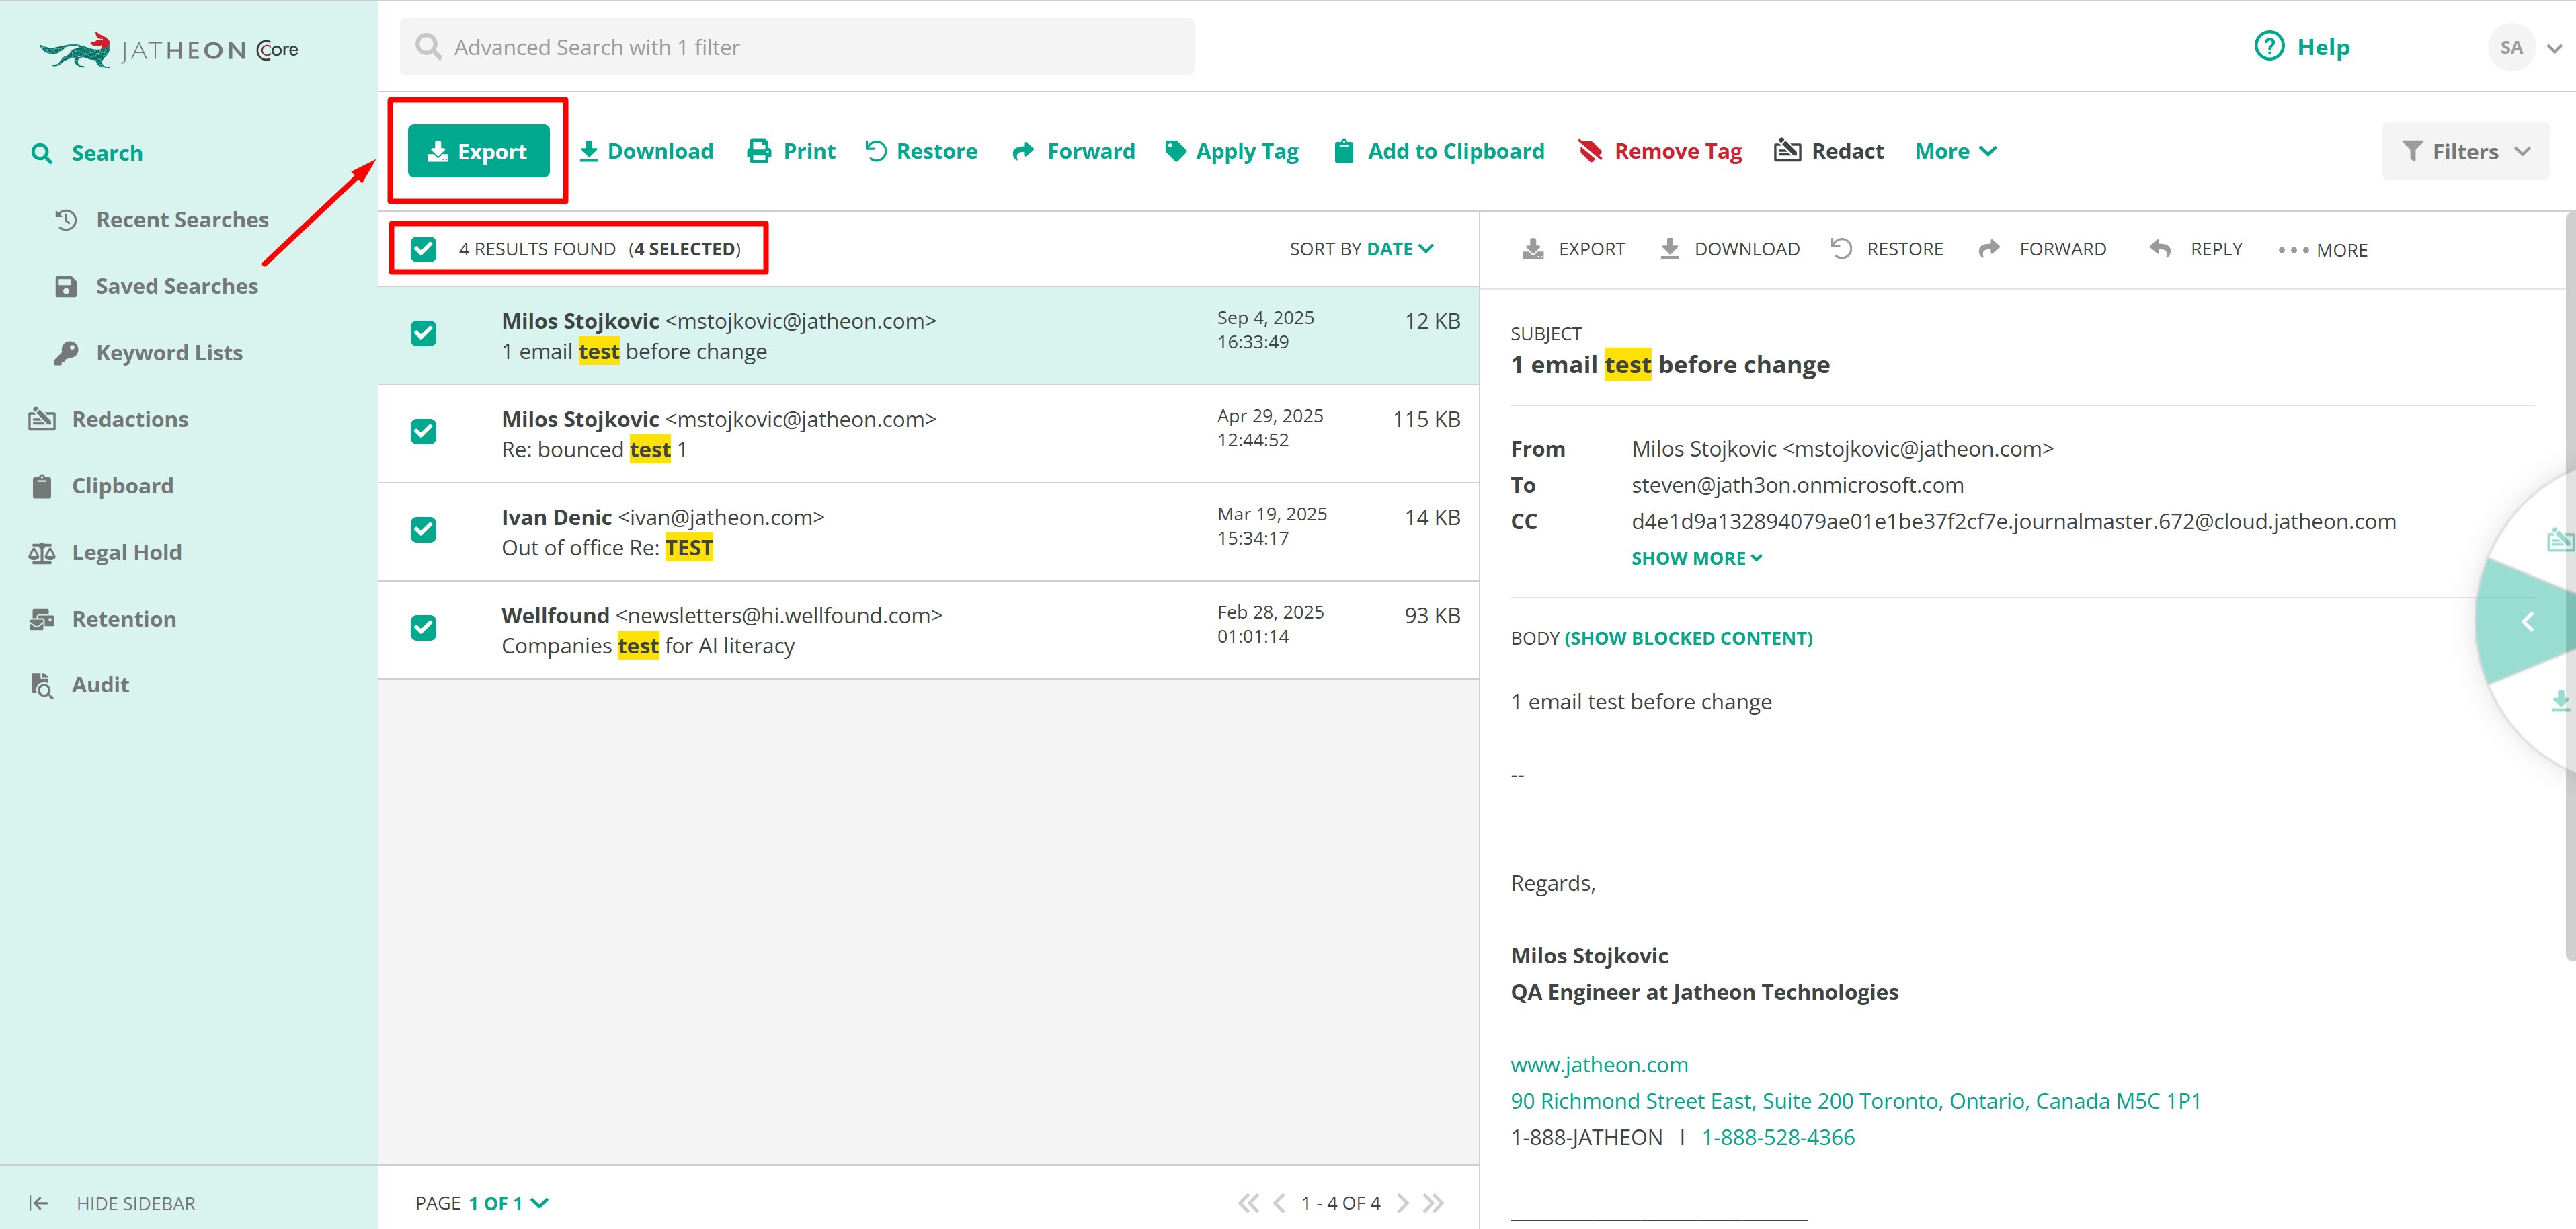The height and width of the screenshot is (1229, 2576).
Task: Go to the first page of results
Action: (1247, 1203)
